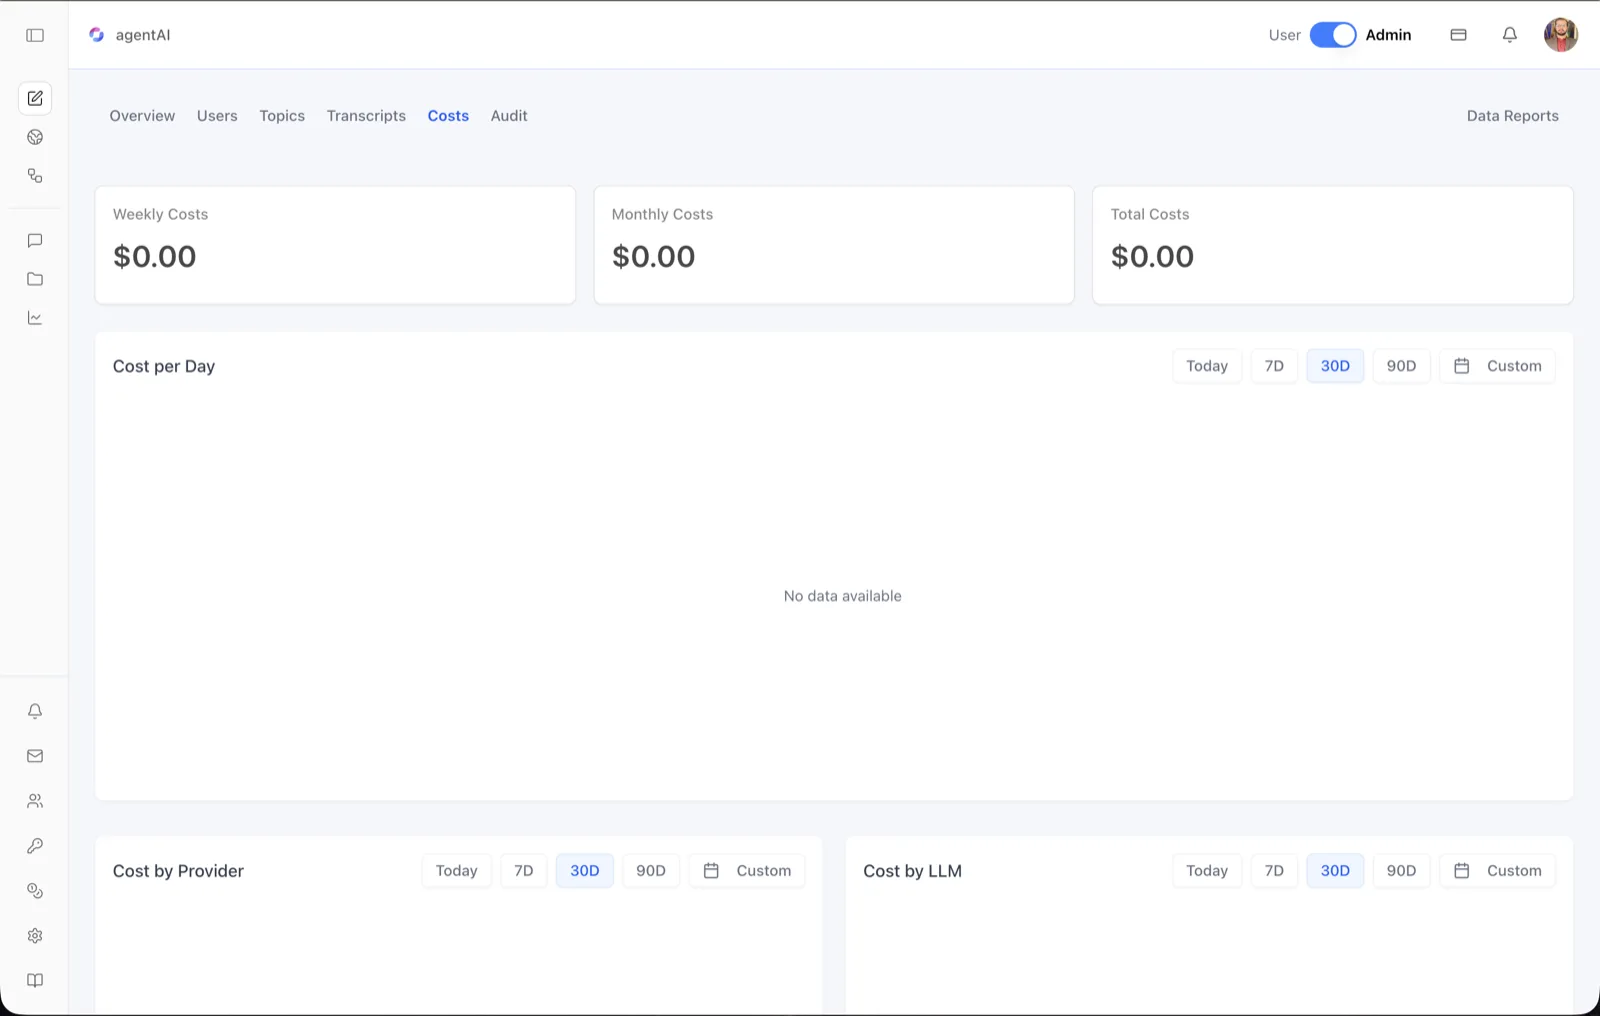The image size is (1600, 1016).
Task: Click the "Admin" label in header
Action: tap(1388, 35)
